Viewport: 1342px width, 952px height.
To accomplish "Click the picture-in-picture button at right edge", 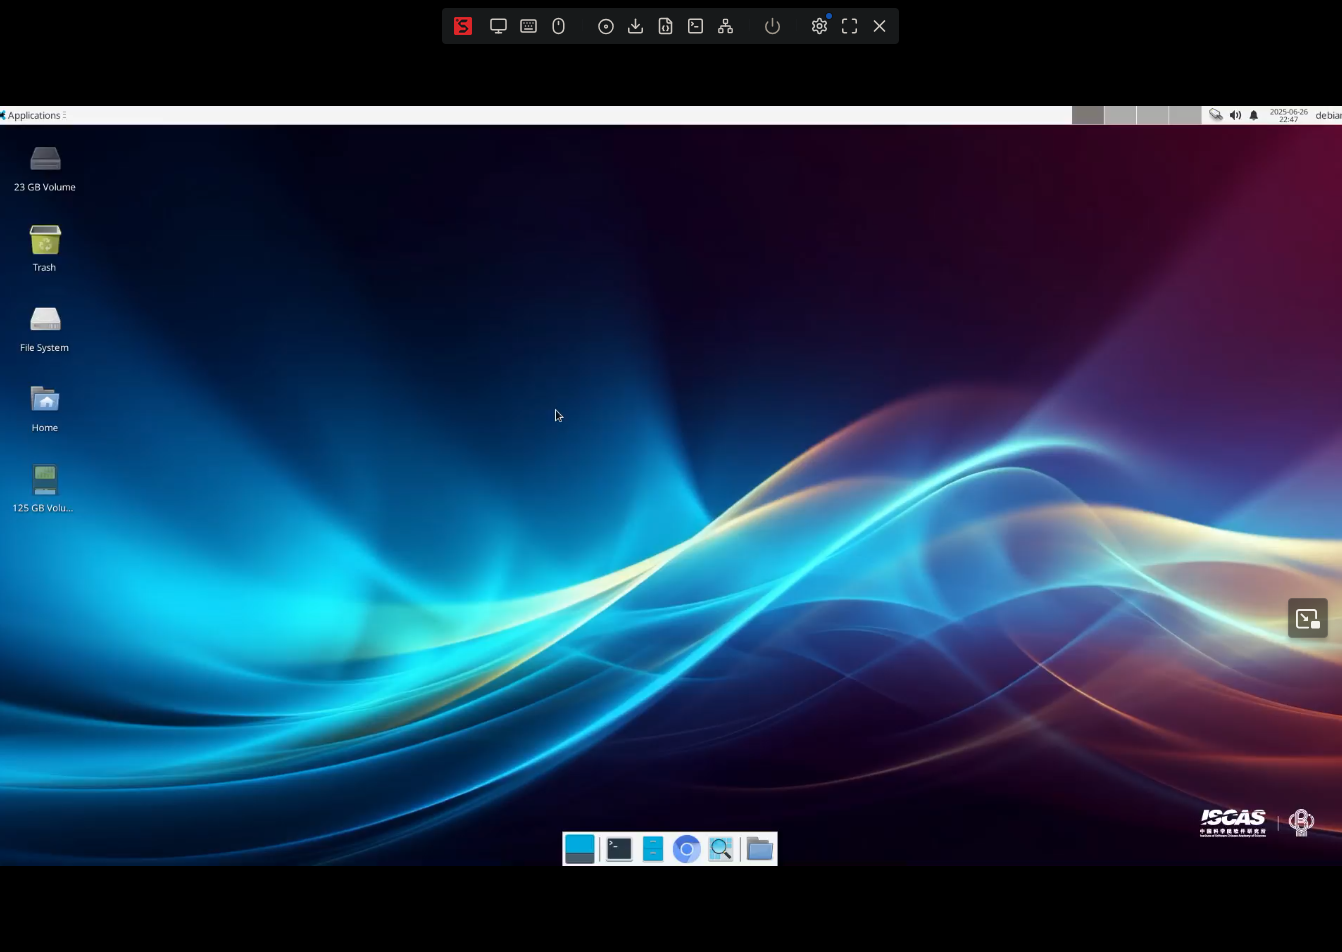I will tap(1307, 618).
